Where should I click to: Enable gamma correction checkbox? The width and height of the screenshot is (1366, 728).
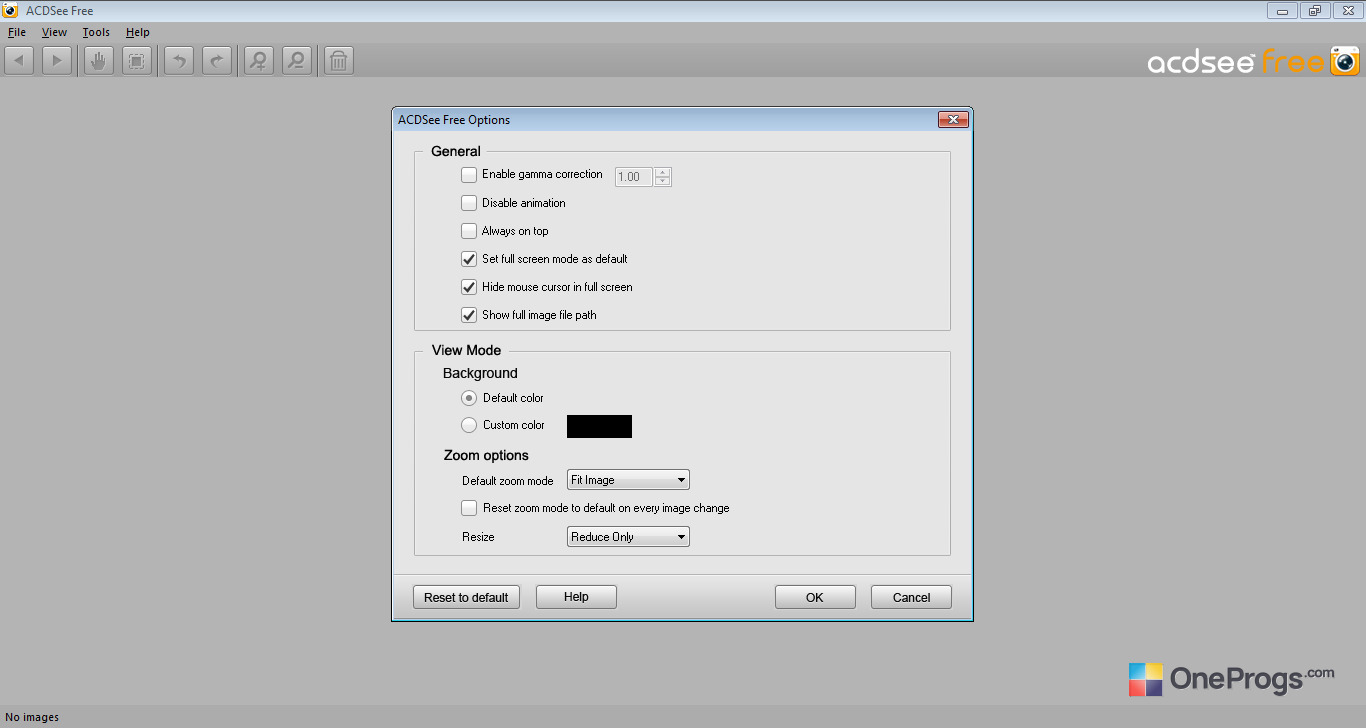pos(469,175)
